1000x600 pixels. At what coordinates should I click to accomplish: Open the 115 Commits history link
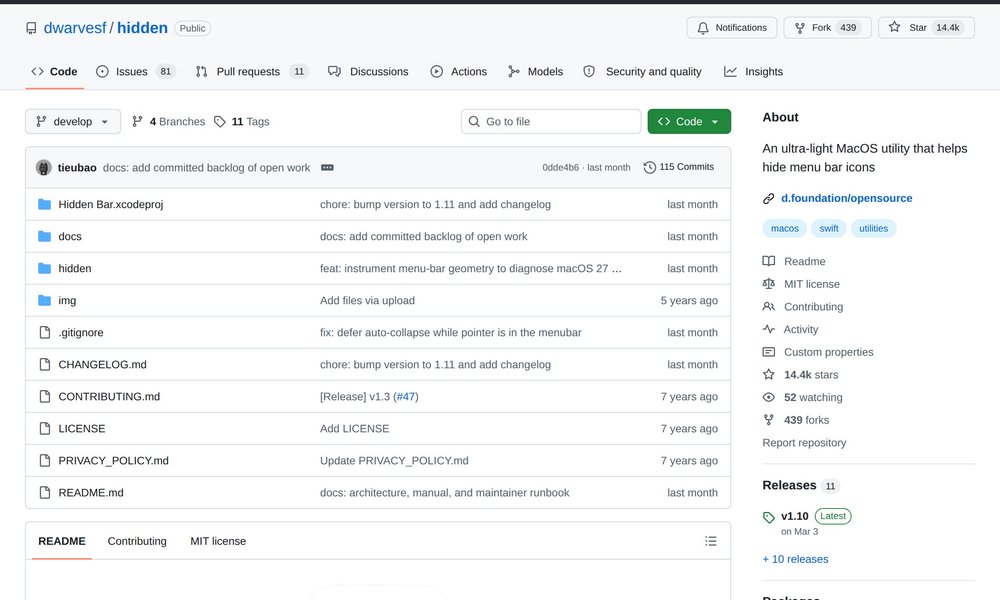click(679, 167)
